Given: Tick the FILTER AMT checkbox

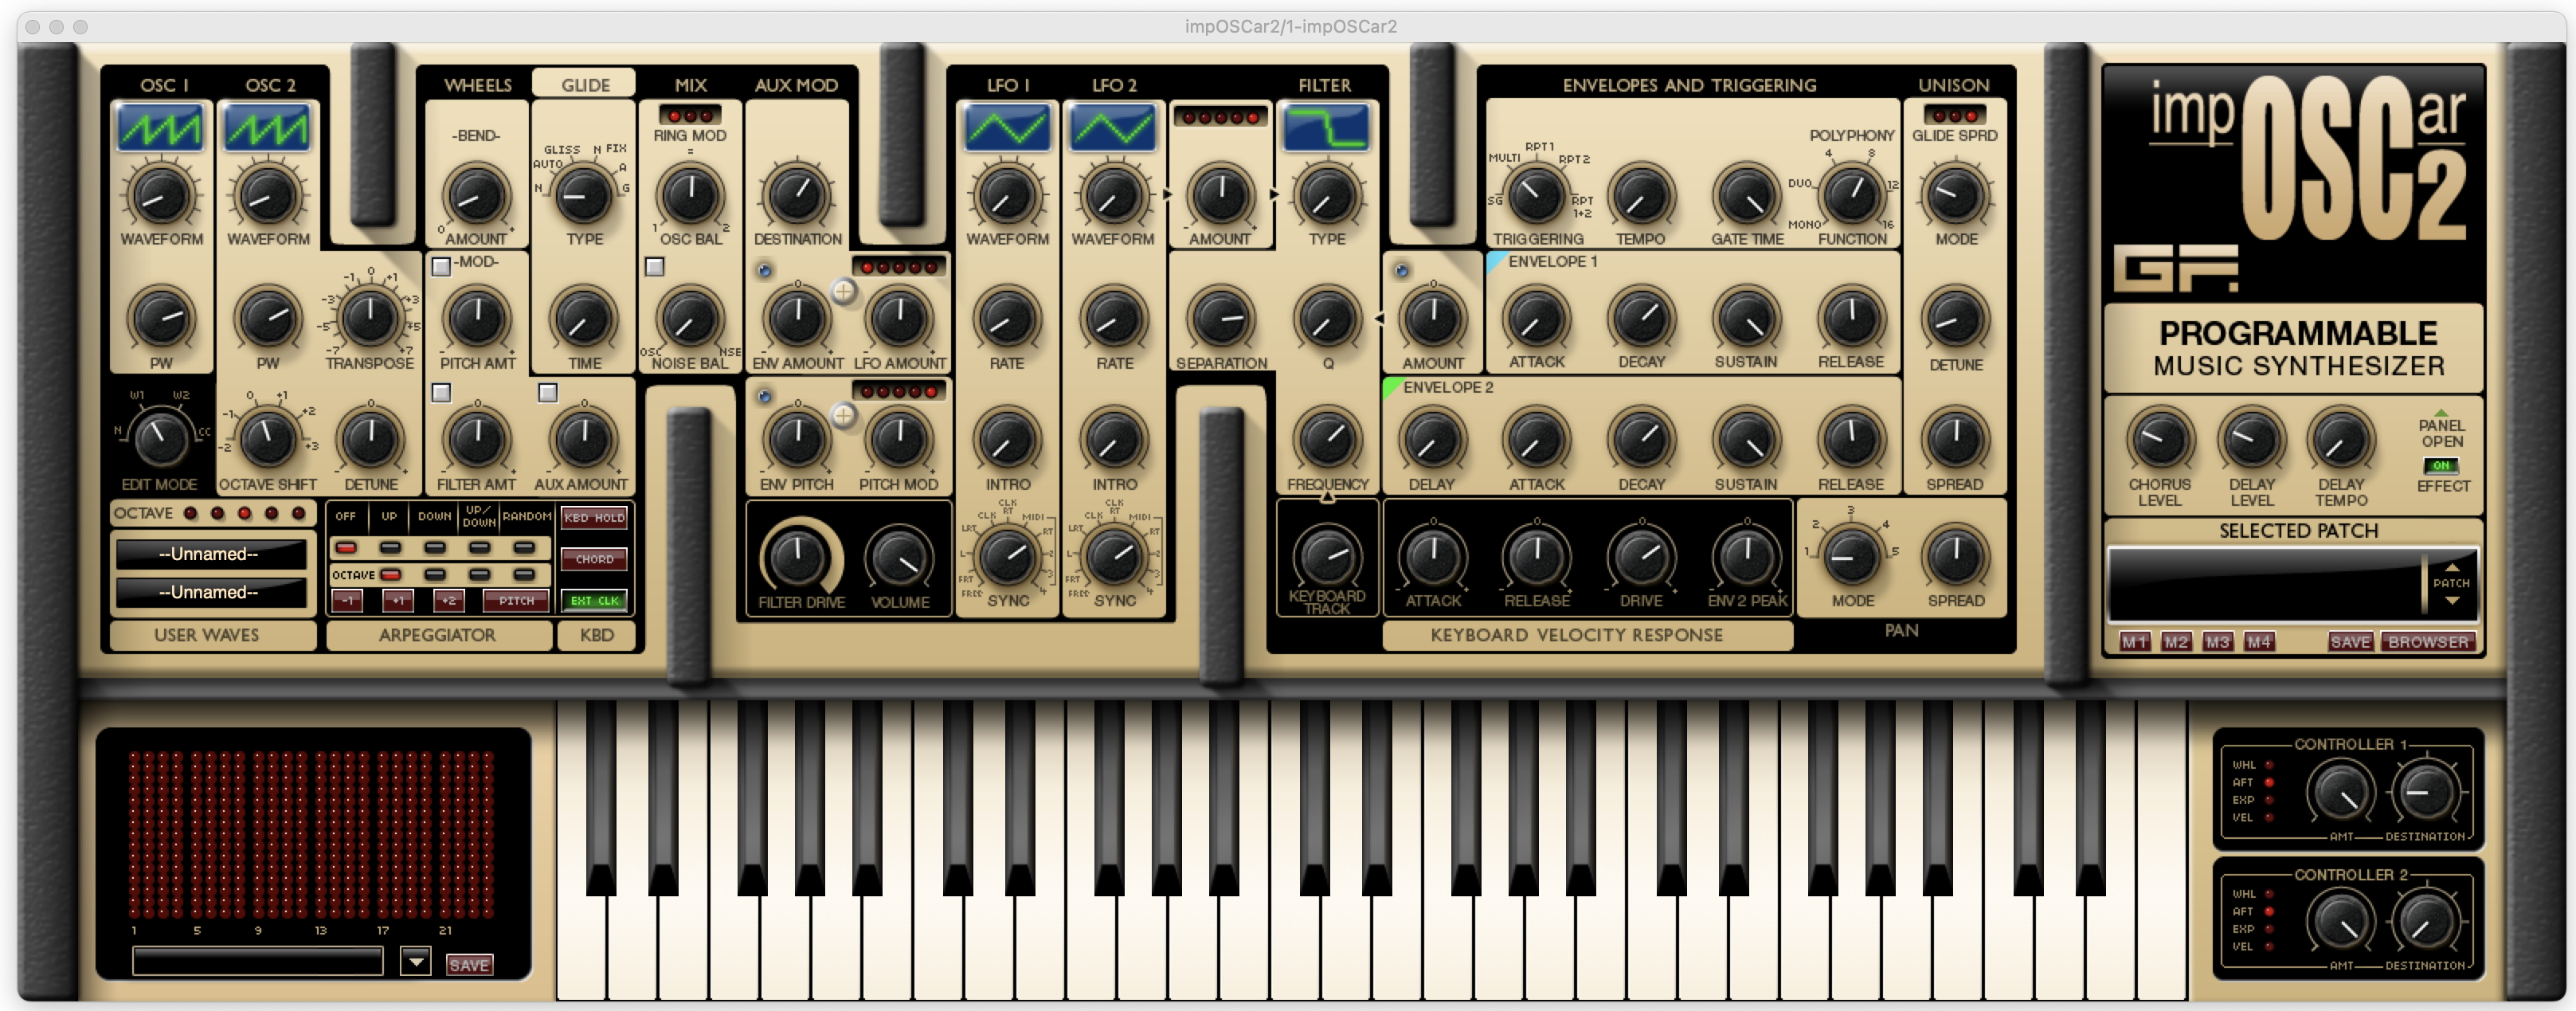Looking at the screenshot, I should click(441, 392).
